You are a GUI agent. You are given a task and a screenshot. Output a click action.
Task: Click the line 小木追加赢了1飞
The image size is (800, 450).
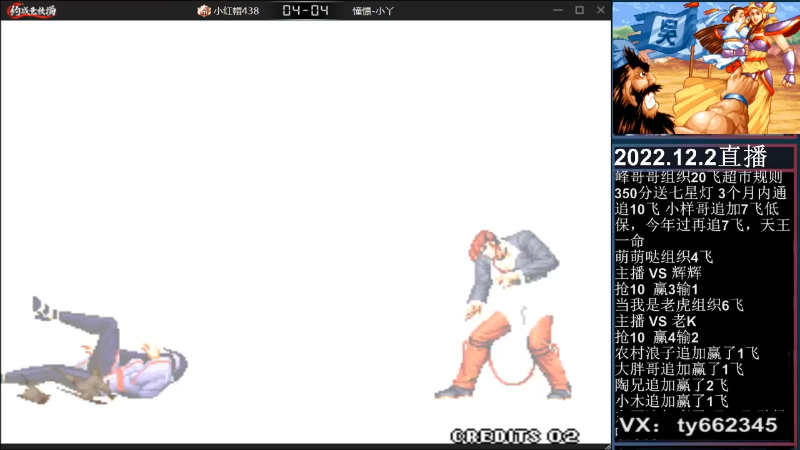[671, 401]
